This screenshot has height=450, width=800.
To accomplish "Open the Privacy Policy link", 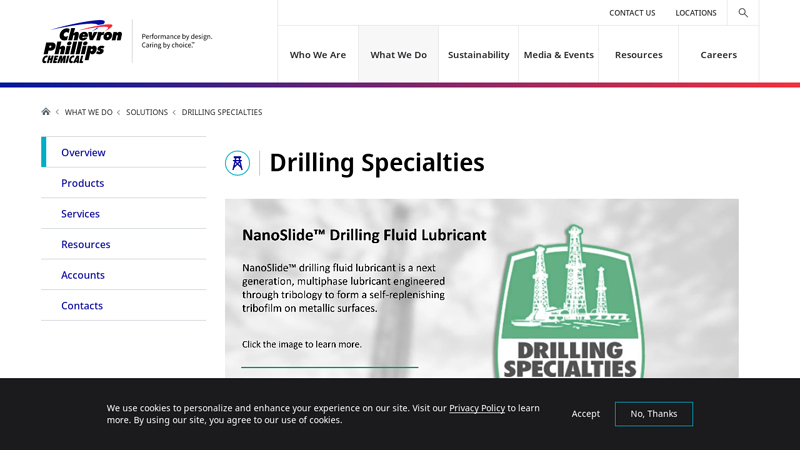I will tap(477, 408).
